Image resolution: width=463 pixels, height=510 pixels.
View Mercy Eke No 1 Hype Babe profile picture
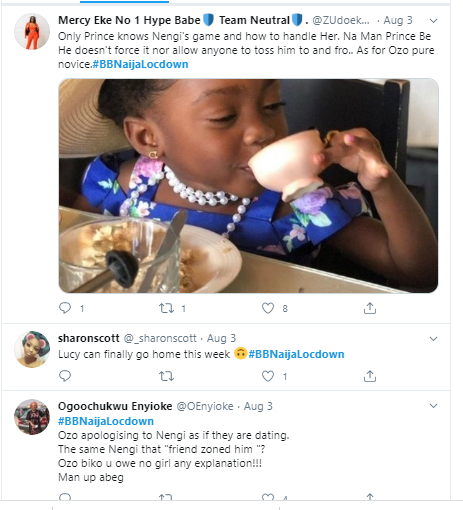(x=32, y=32)
